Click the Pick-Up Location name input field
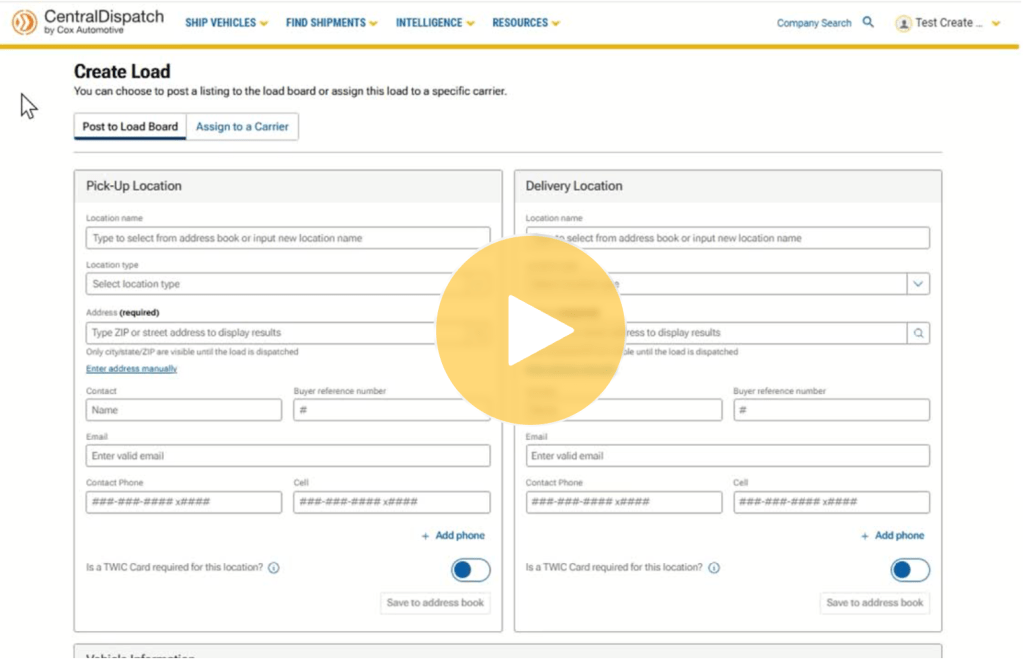 [x=288, y=238]
